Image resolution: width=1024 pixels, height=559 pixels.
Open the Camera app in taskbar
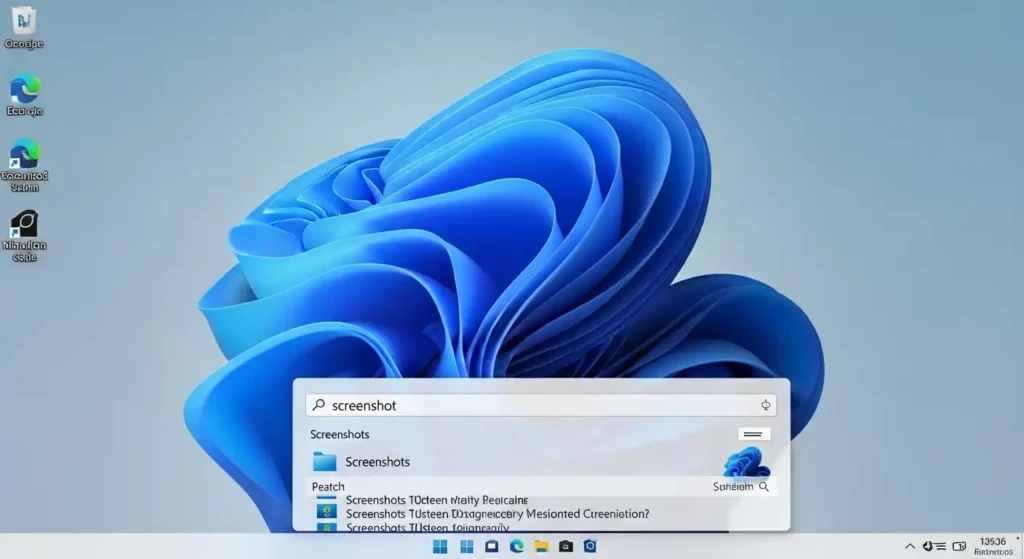click(566, 546)
